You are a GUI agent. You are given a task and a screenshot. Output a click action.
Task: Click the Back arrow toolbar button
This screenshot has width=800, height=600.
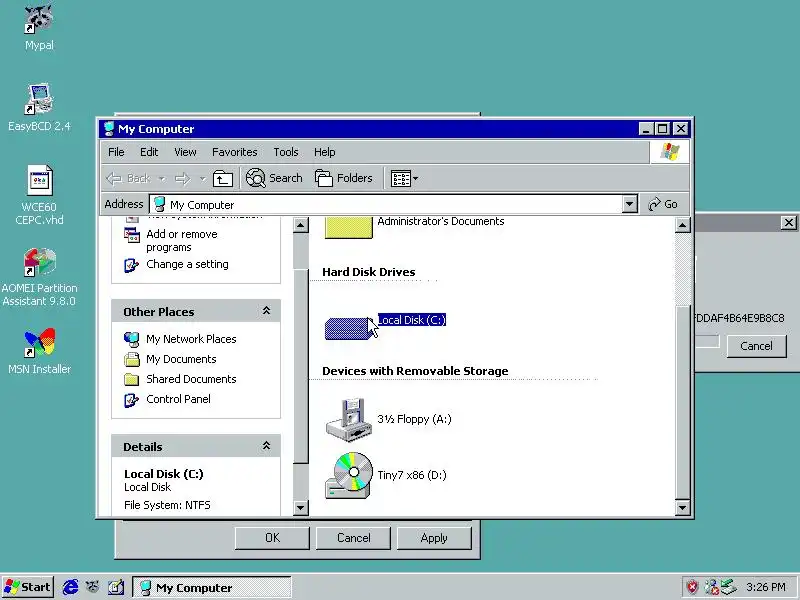pos(129,178)
